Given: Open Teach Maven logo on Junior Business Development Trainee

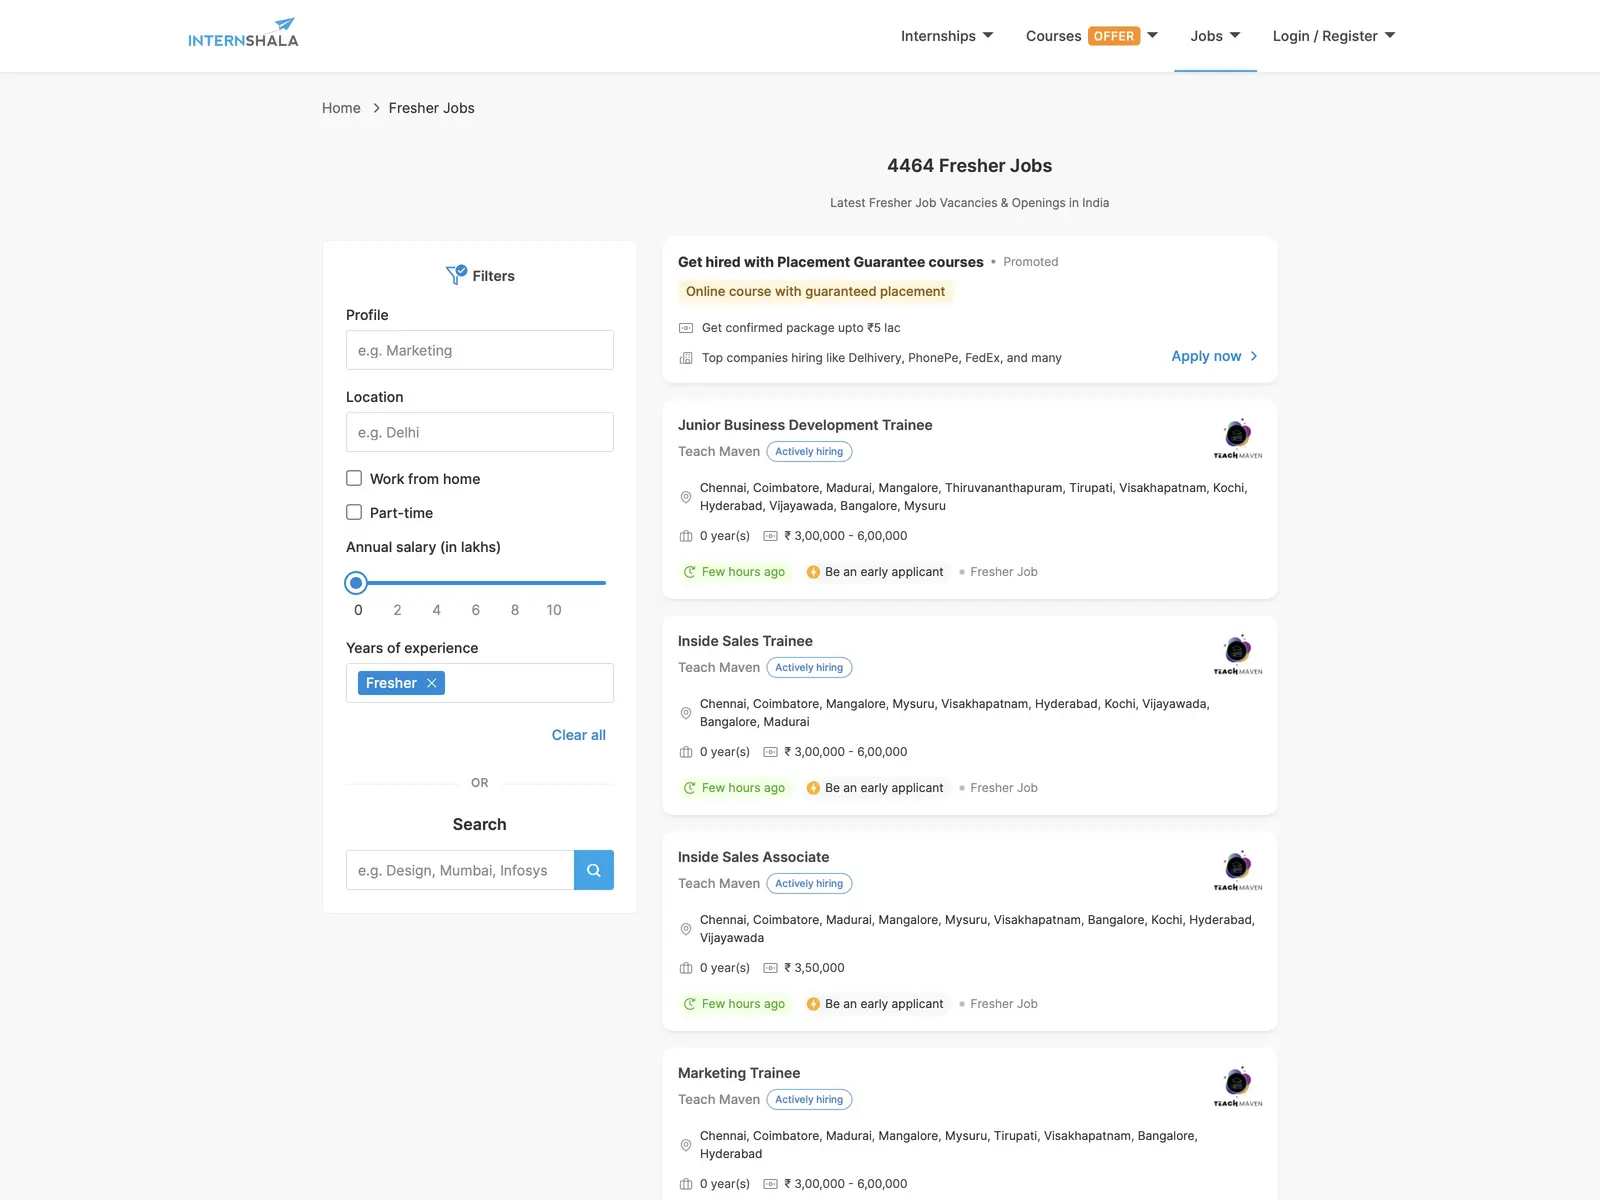Looking at the screenshot, I should coord(1238,439).
